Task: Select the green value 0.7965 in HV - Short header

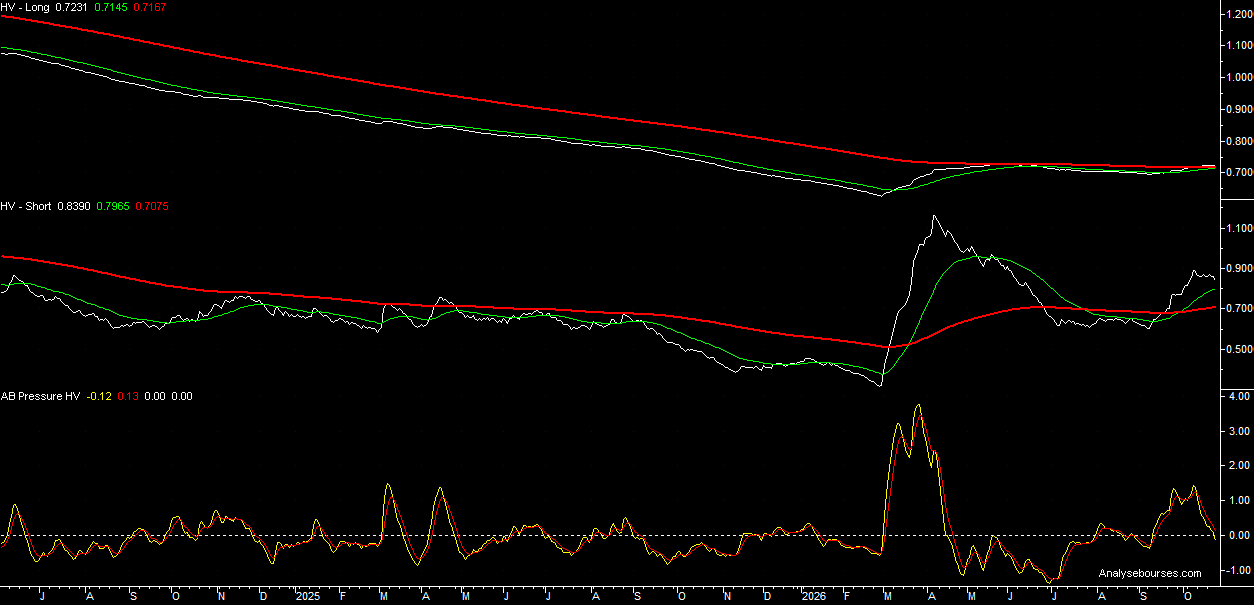Action: (x=112, y=205)
